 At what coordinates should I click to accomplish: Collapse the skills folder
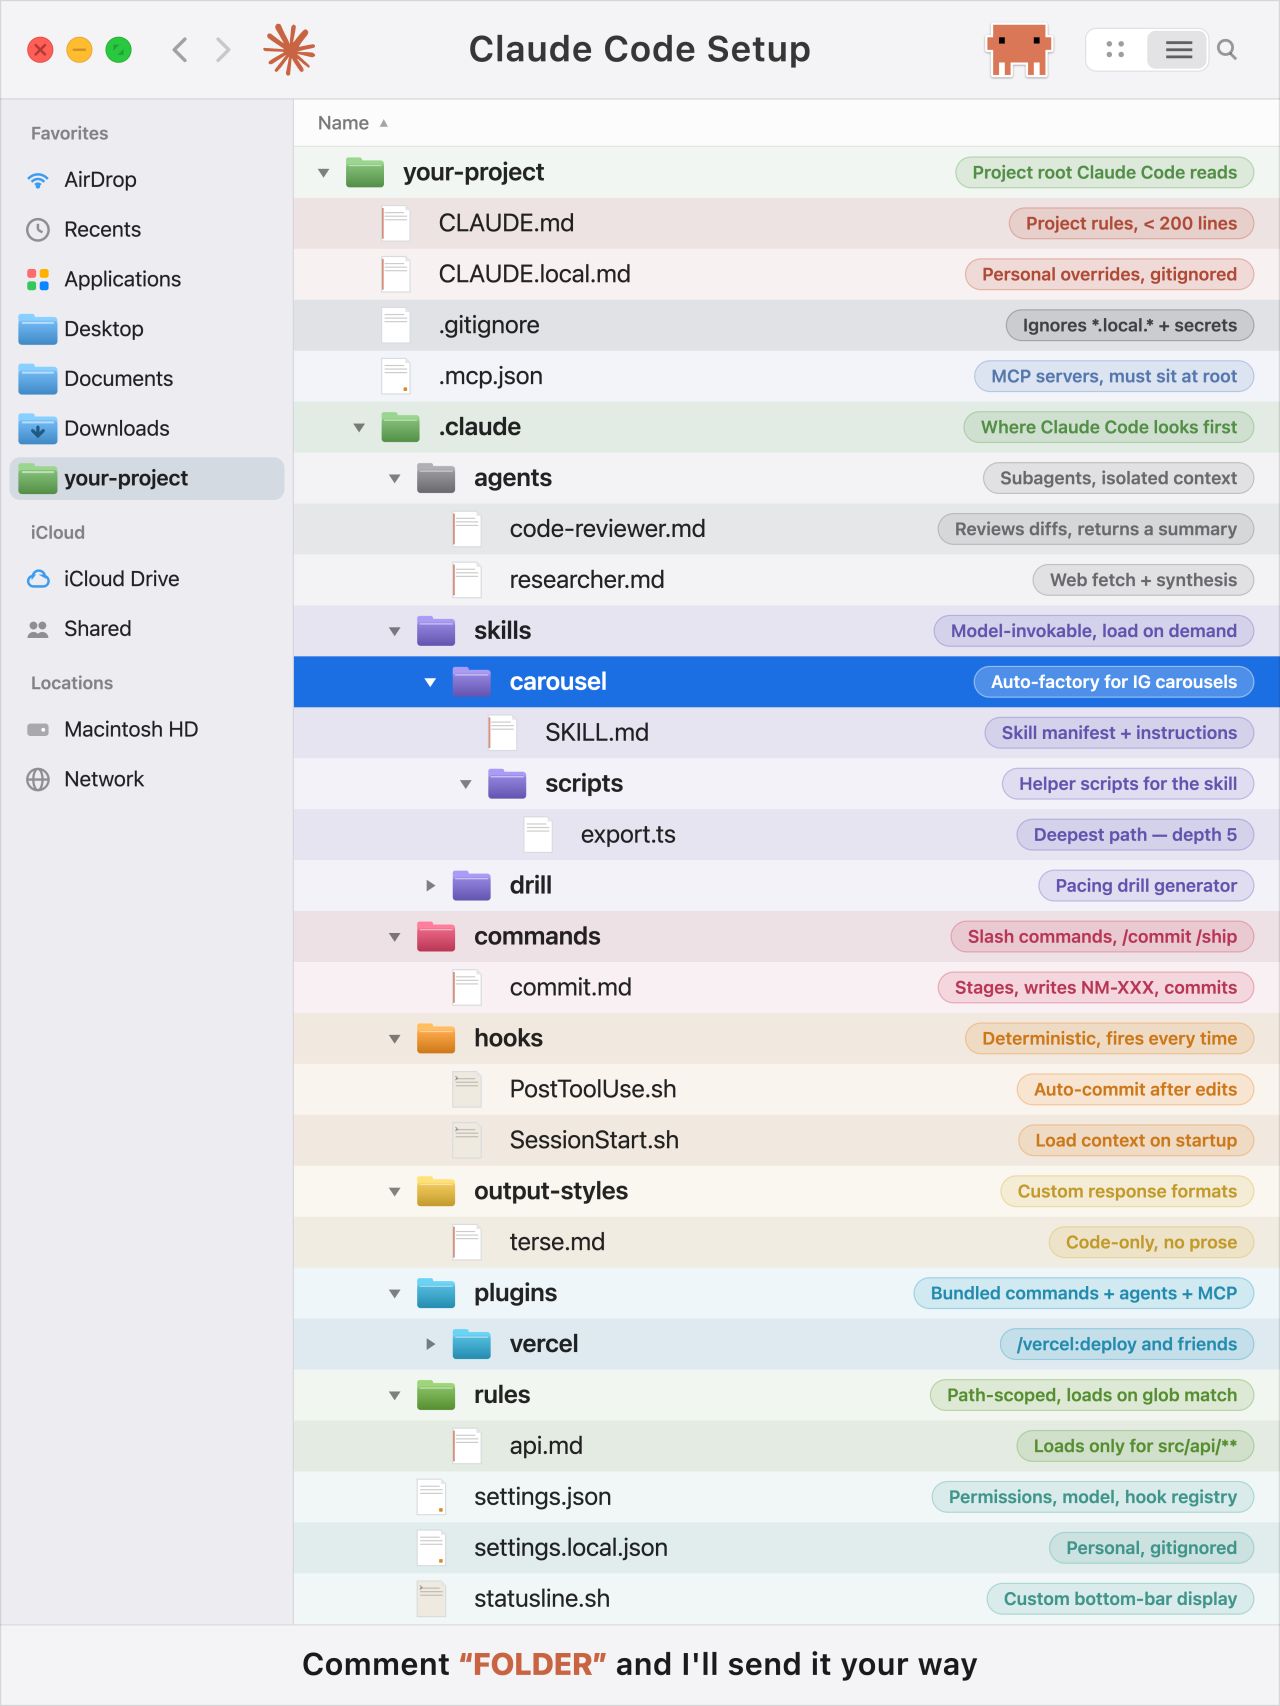(x=394, y=632)
